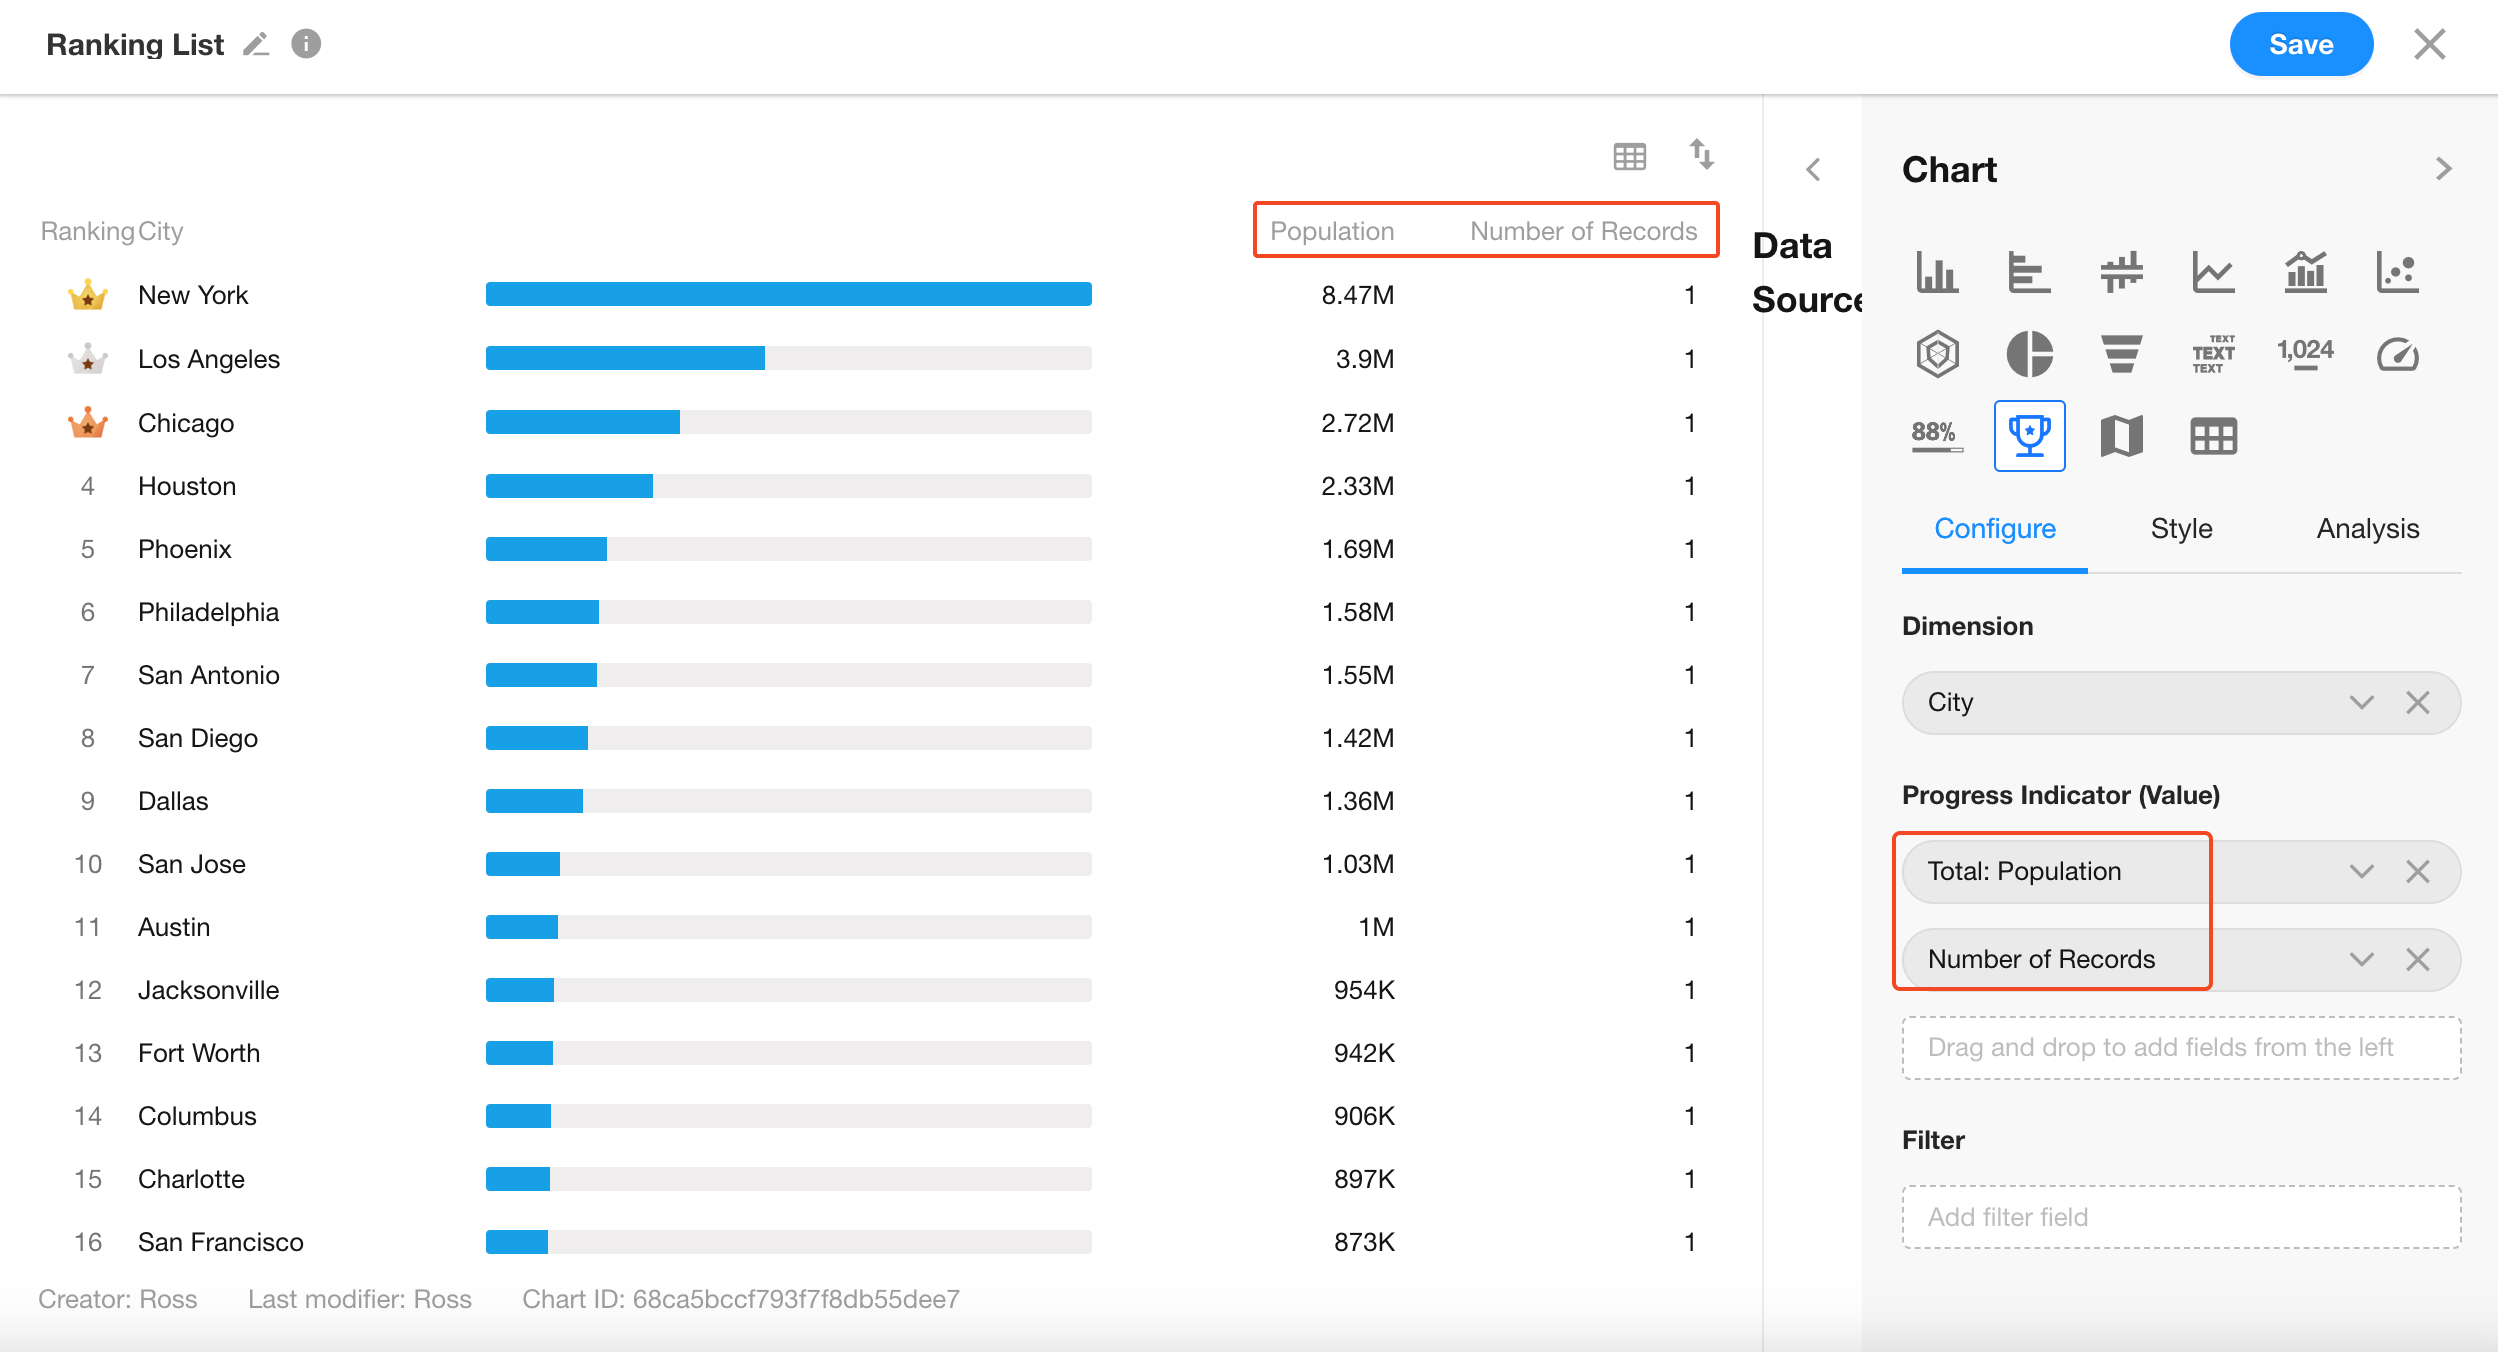Click the radar chart icon

tap(1937, 354)
